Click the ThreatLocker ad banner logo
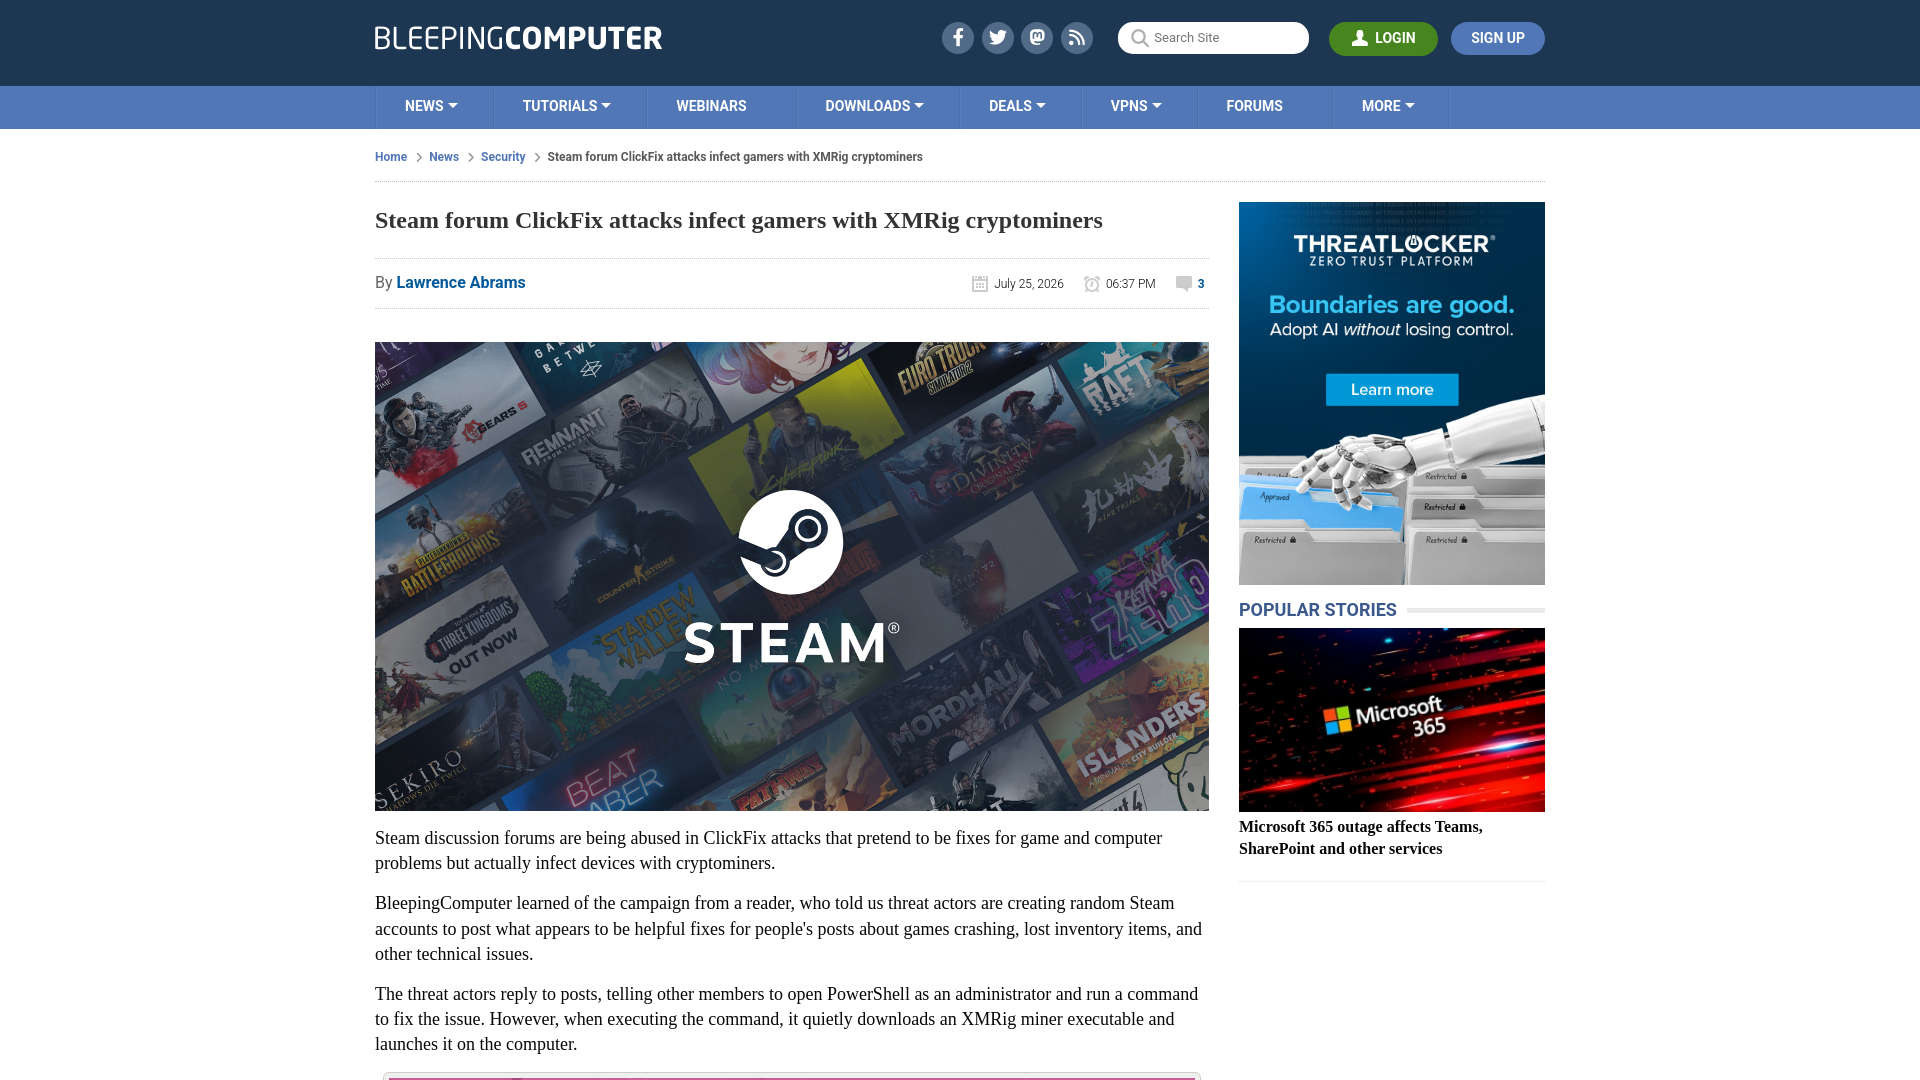This screenshot has width=1920, height=1080. pyautogui.click(x=1394, y=250)
